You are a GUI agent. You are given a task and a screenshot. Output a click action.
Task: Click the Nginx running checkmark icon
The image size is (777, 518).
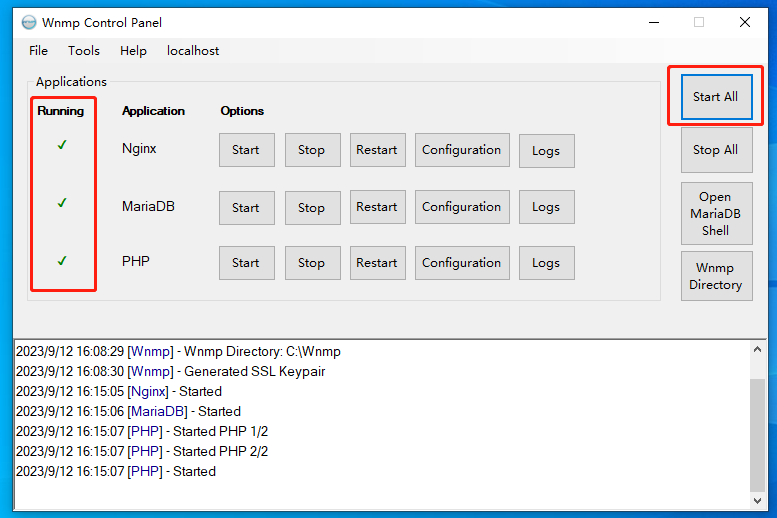[62, 145]
